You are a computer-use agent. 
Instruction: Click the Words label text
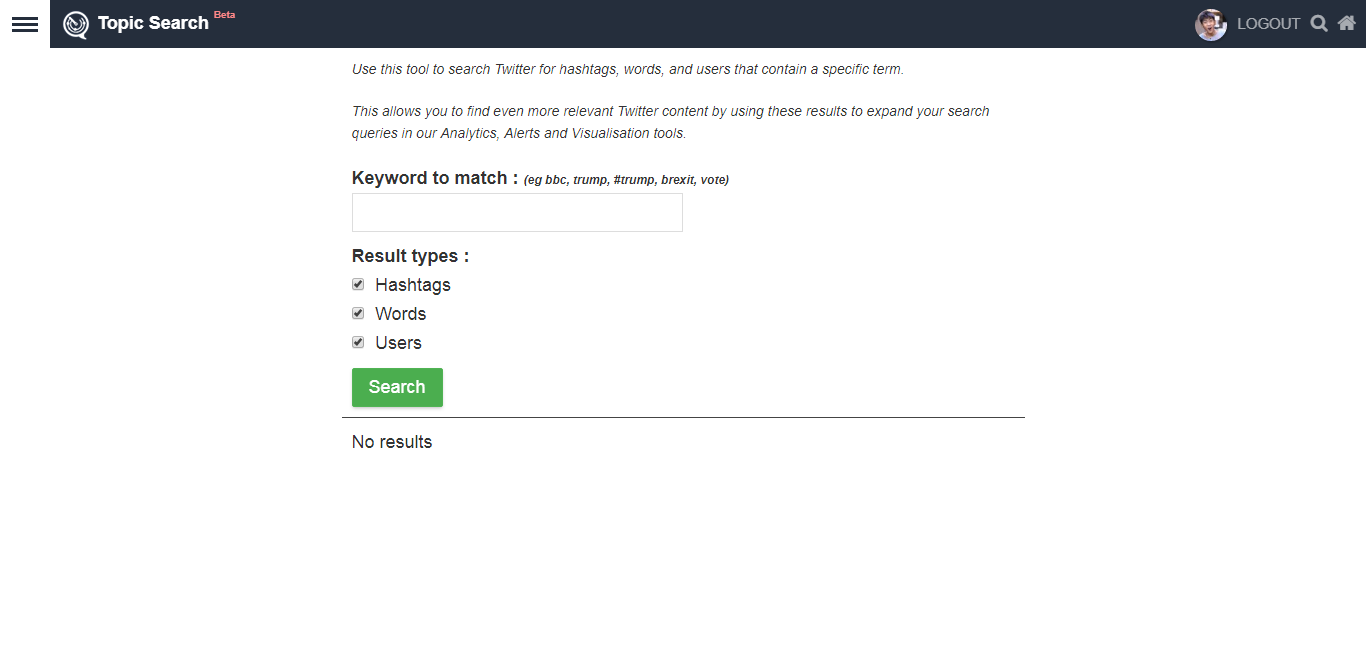pyautogui.click(x=401, y=314)
